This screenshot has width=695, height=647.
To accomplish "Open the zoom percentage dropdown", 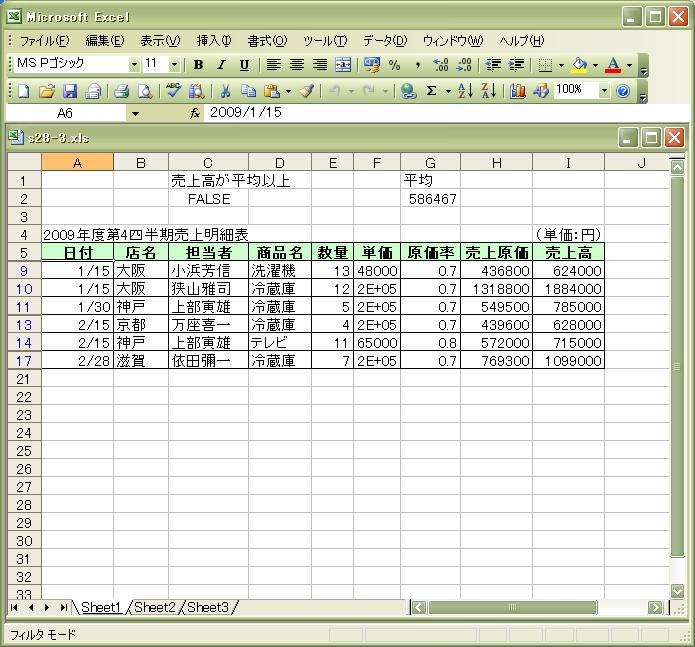I will [x=604, y=91].
